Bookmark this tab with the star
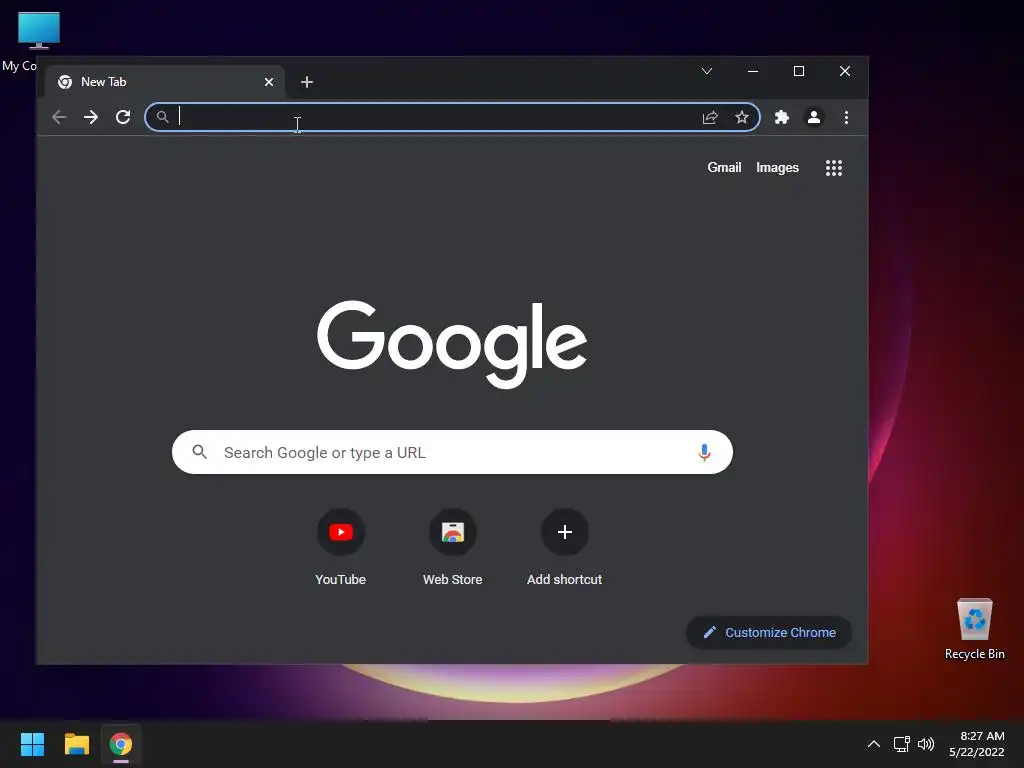The width and height of the screenshot is (1024, 768). (742, 118)
